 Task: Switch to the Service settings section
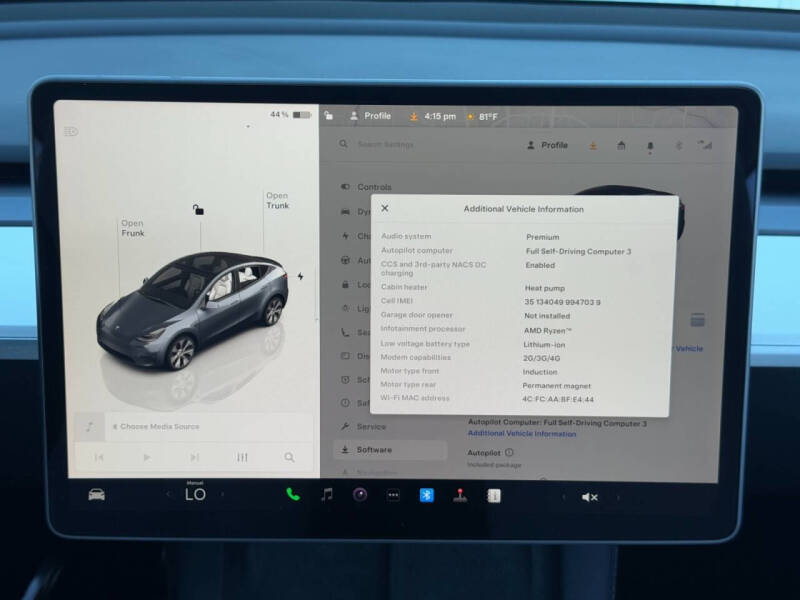coord(377,425)
